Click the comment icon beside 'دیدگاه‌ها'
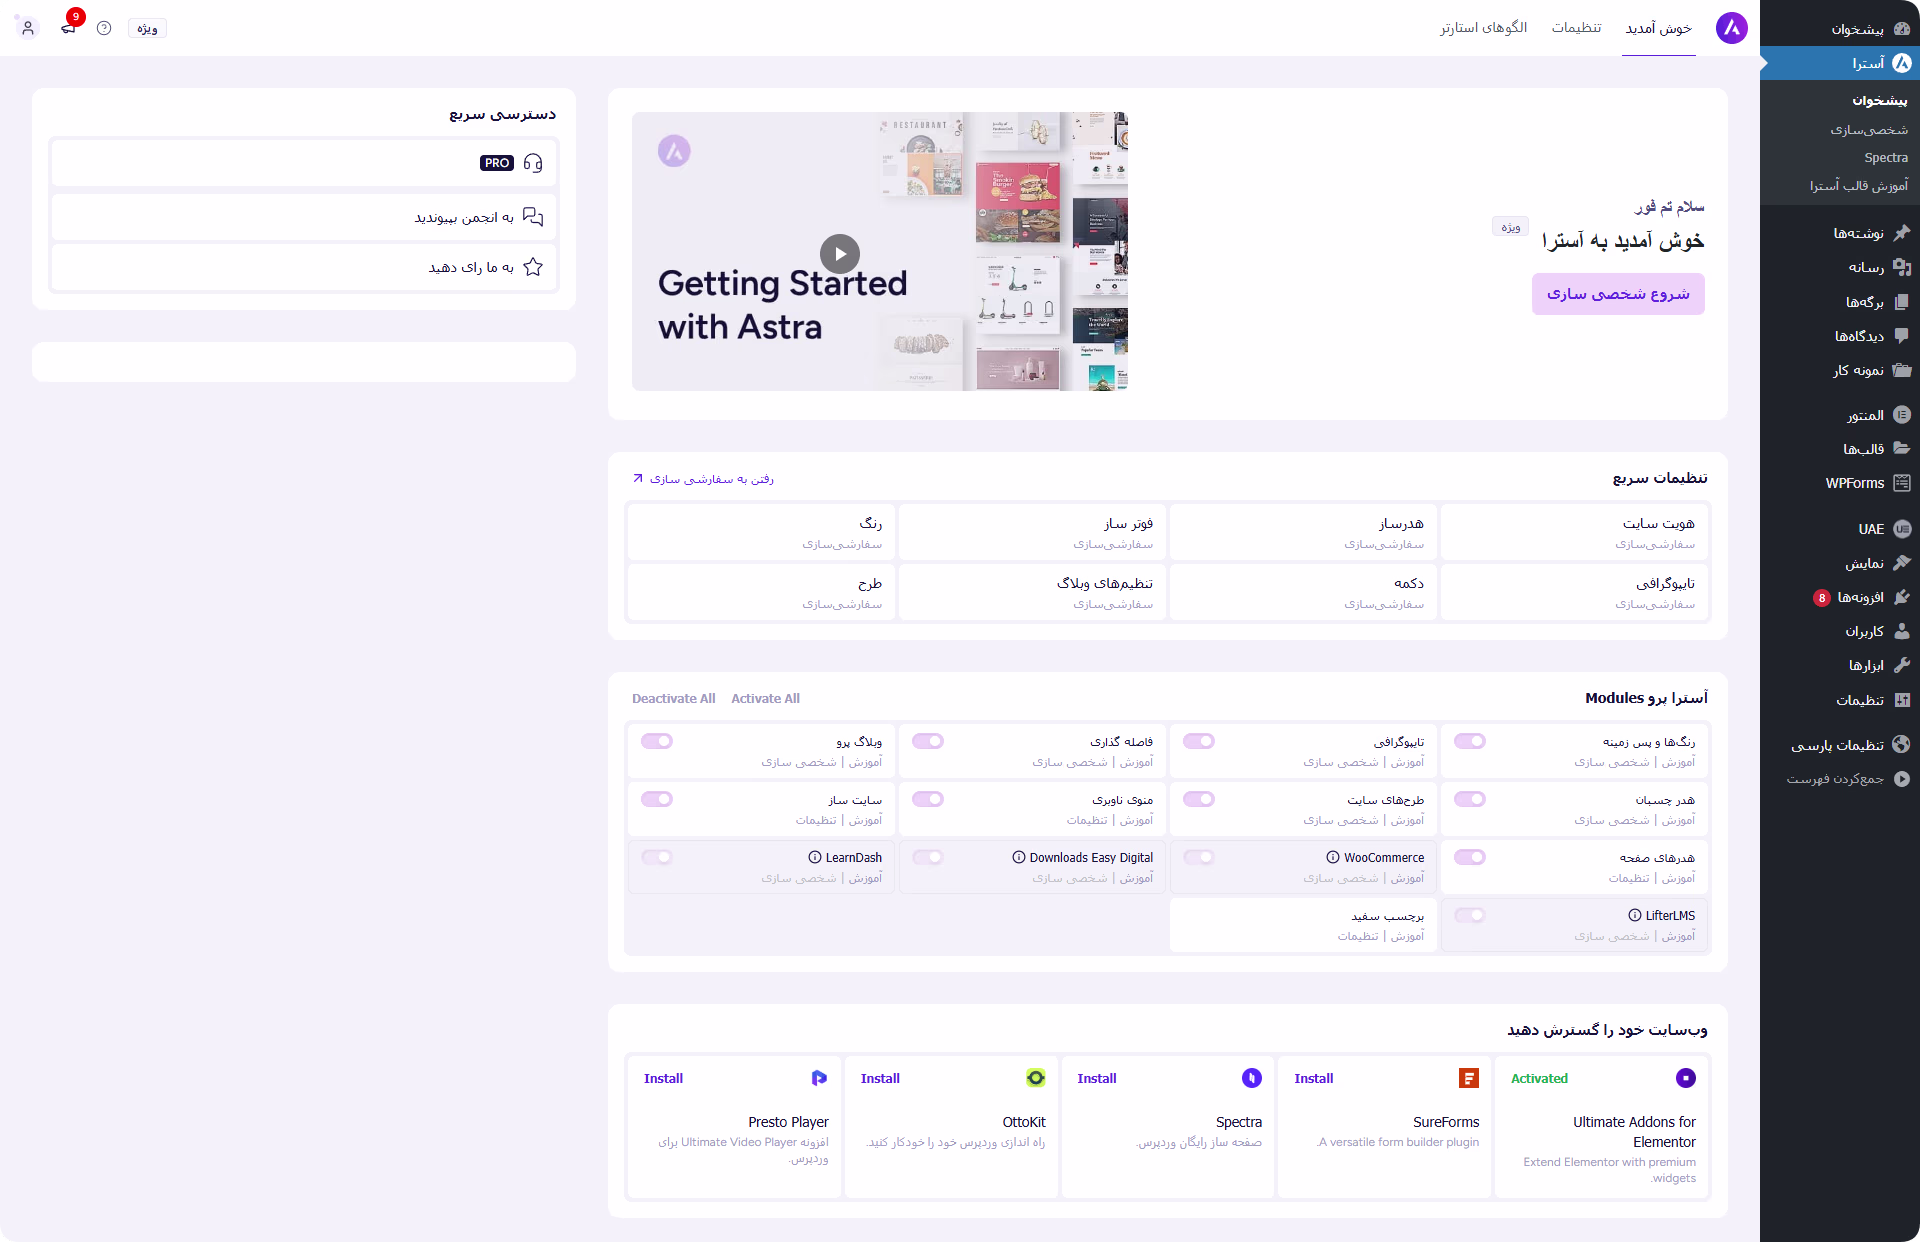The height and width of the screenshot is (1242, 1920). point(1902,336)
